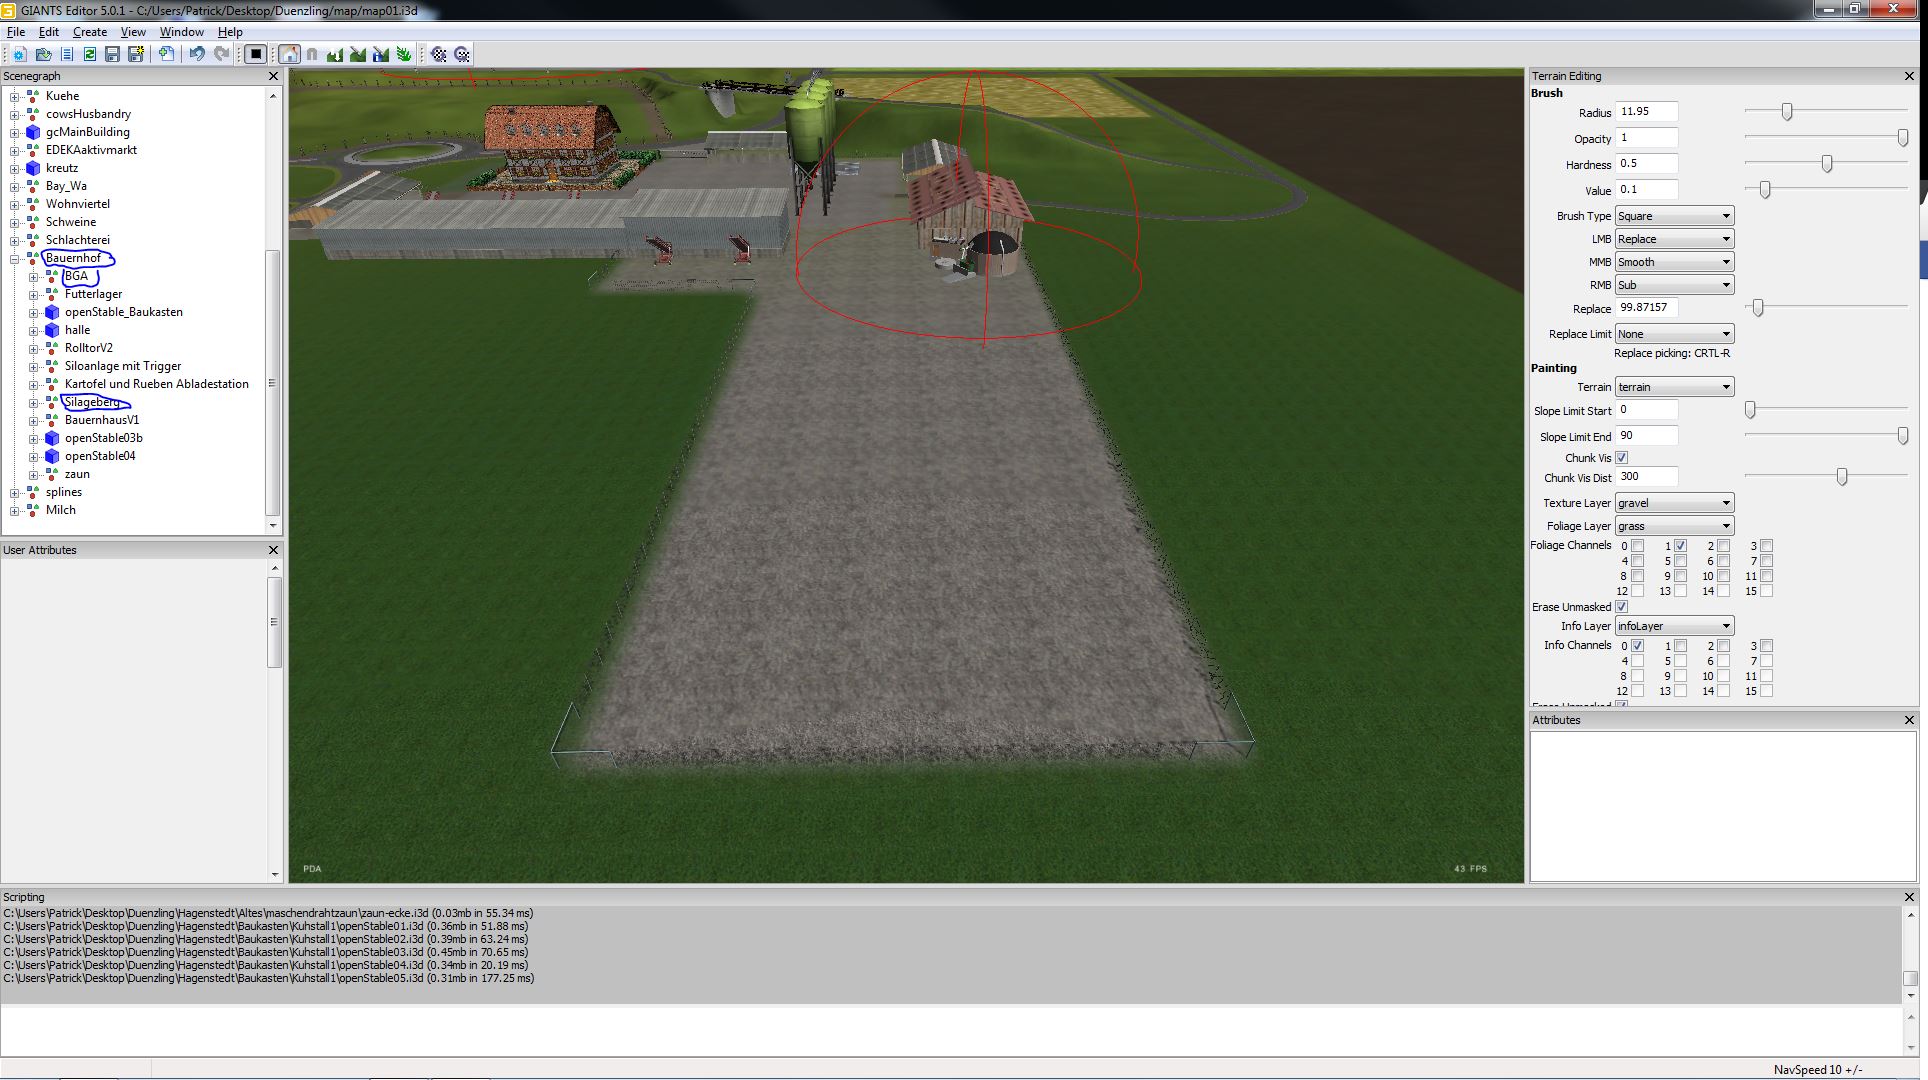1928x1080 pixels.
Task: Collapse the Bauernhof tree node
Action: tap(15, 259)
